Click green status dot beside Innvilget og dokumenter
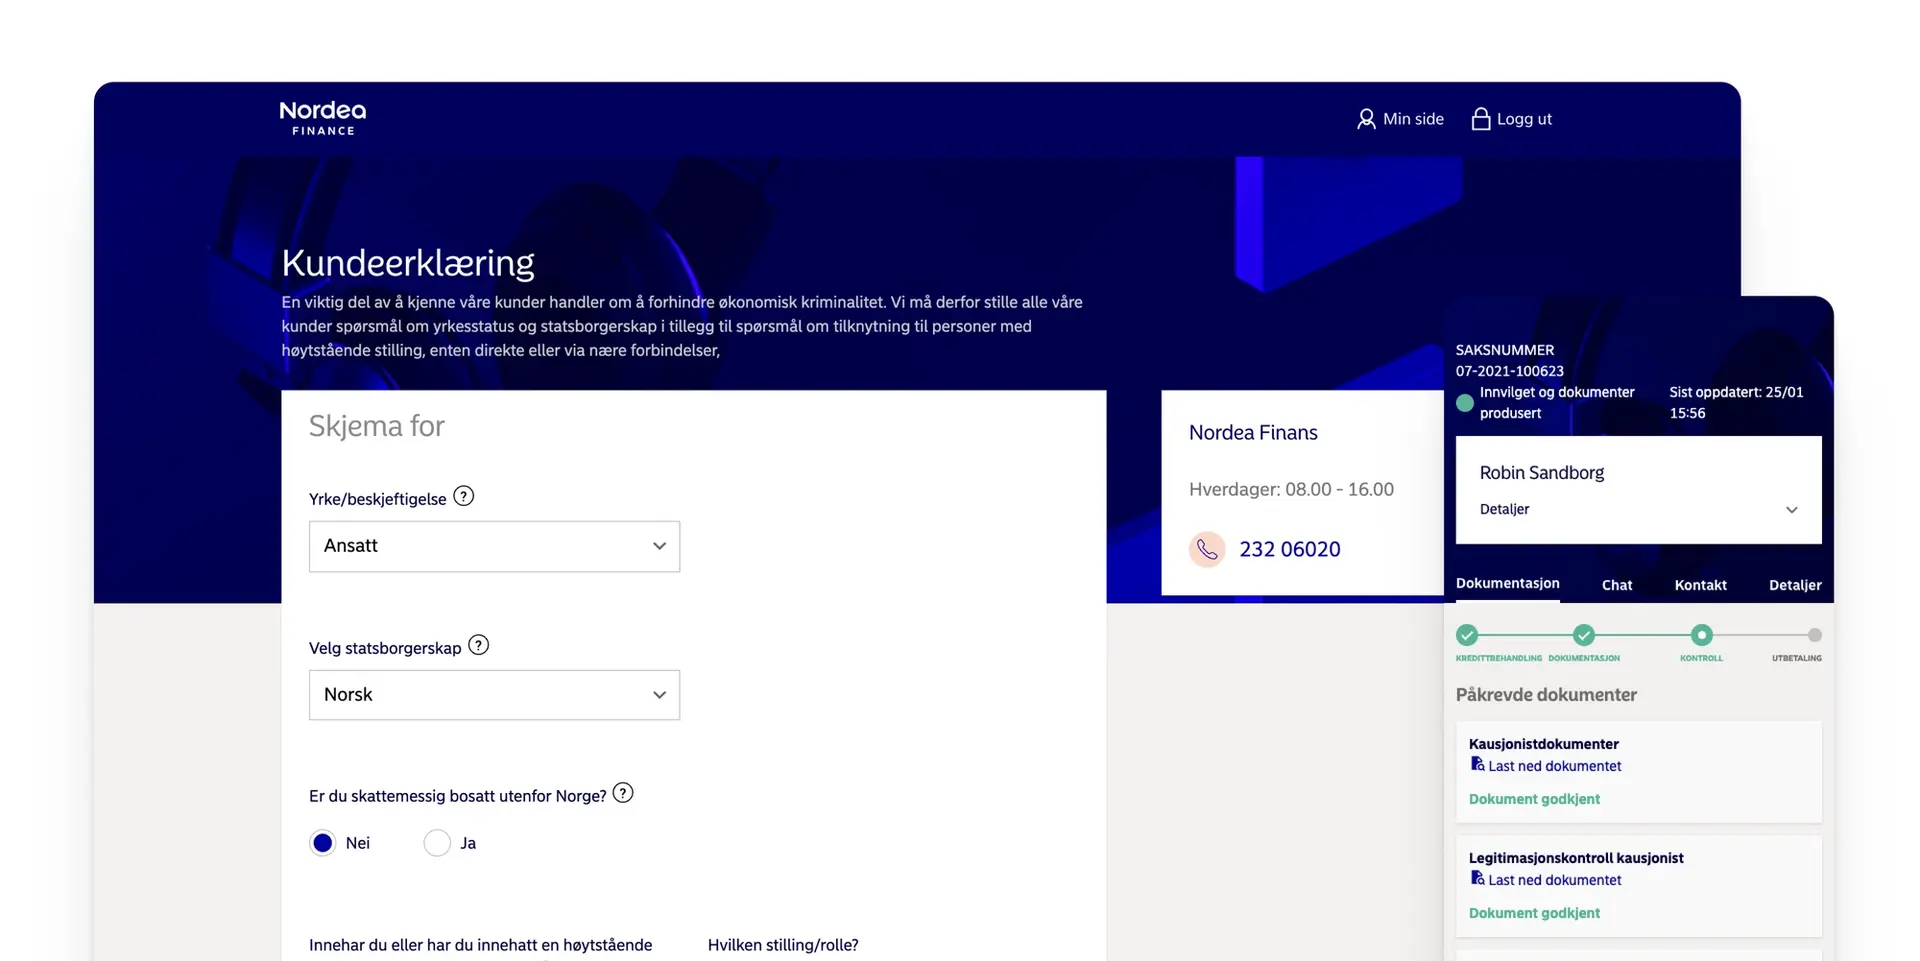The height and width of the screenshot is (961, 1920). tap(1465, 403)
